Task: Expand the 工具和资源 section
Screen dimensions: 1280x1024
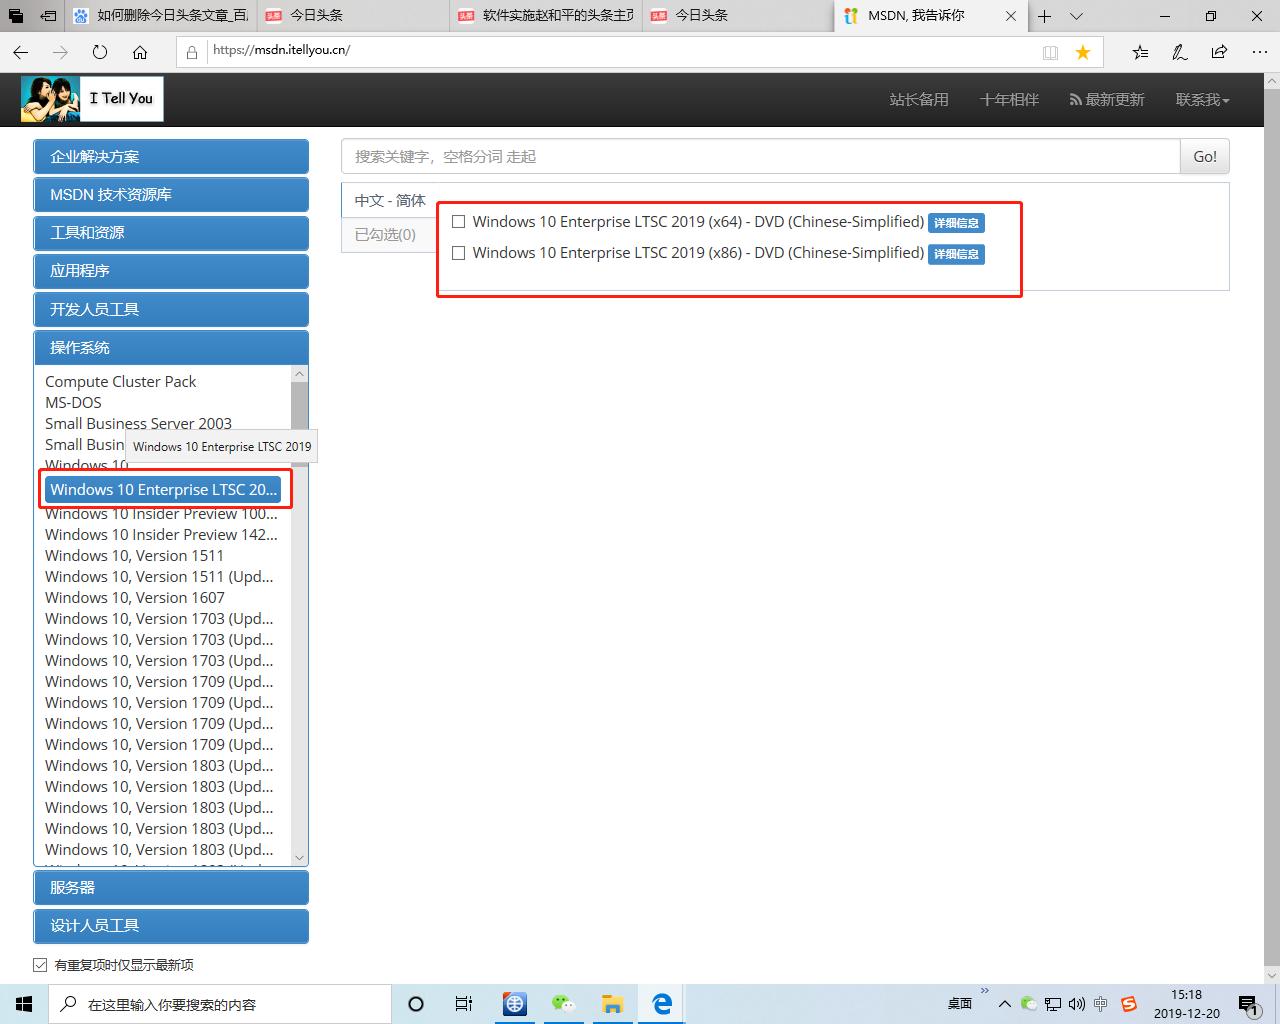Action: pos(171,233)
